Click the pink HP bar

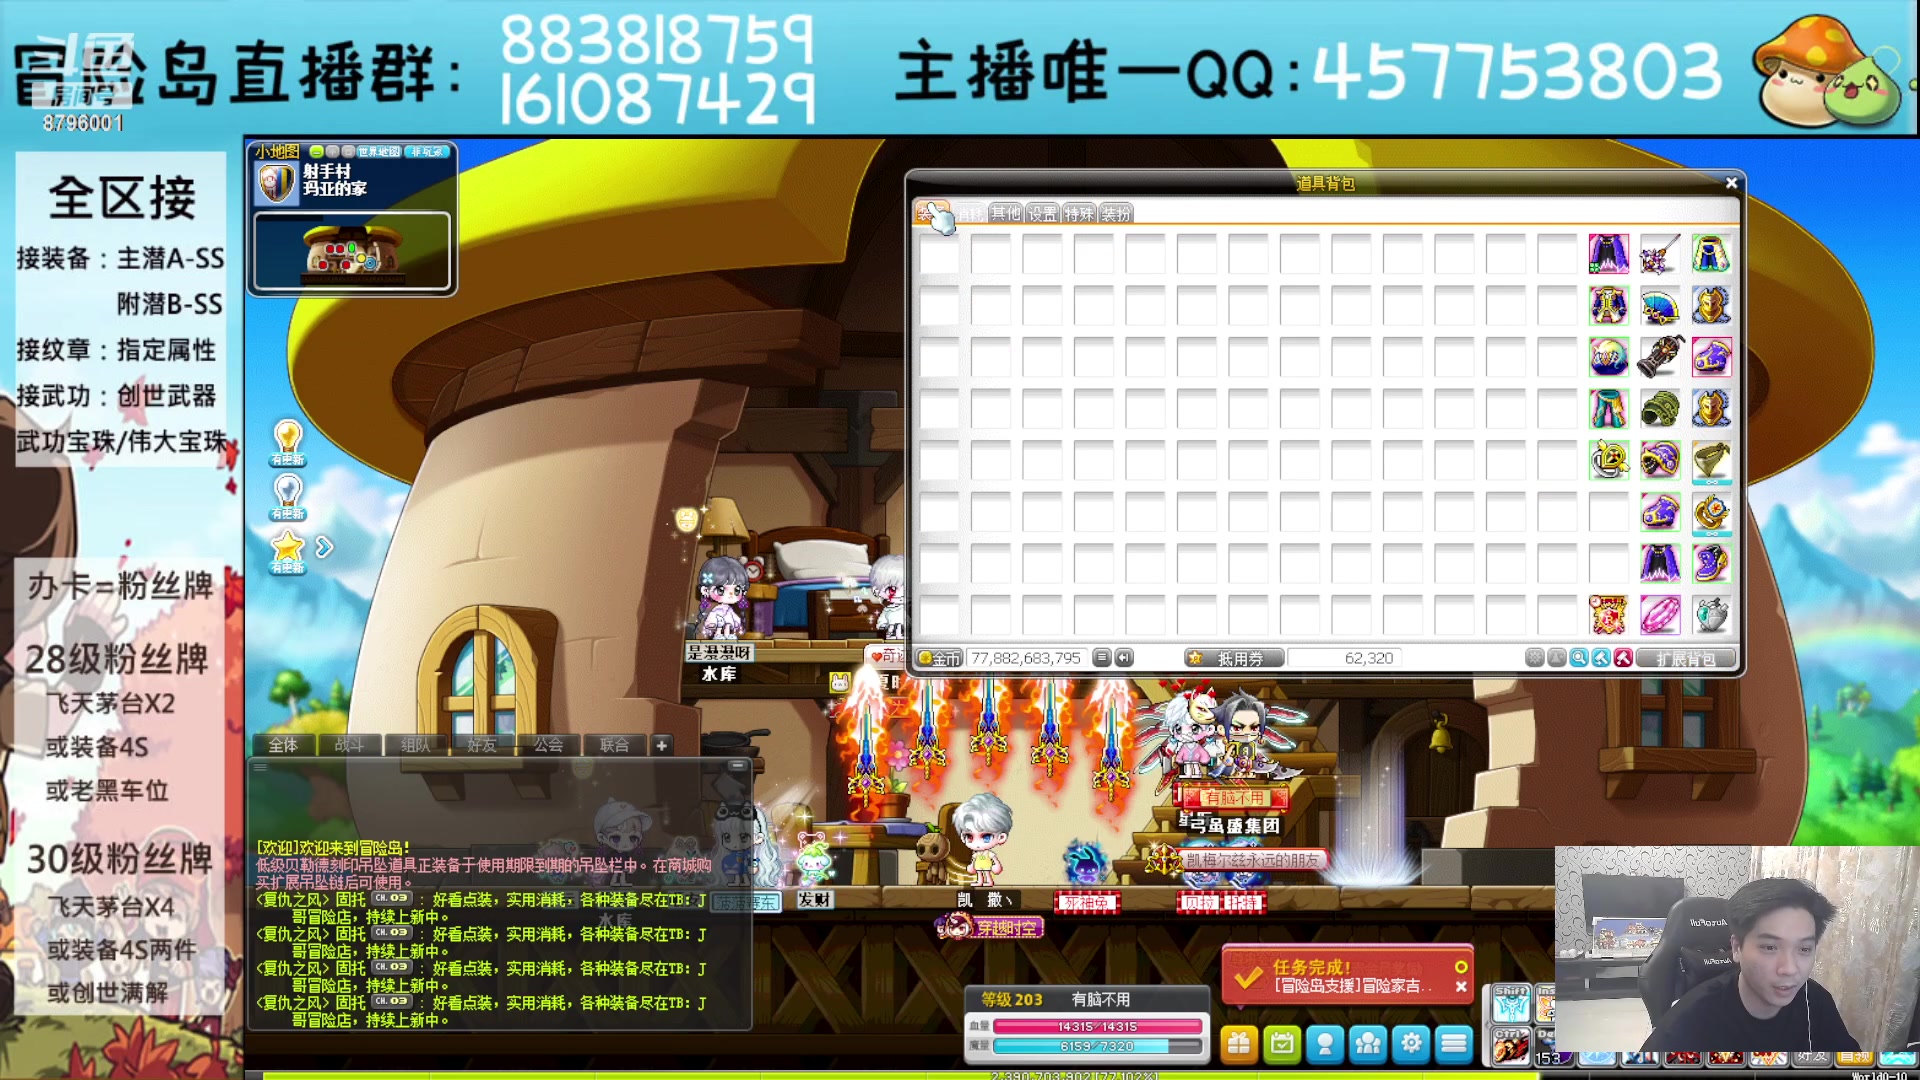click(x=1098, y=1027)
